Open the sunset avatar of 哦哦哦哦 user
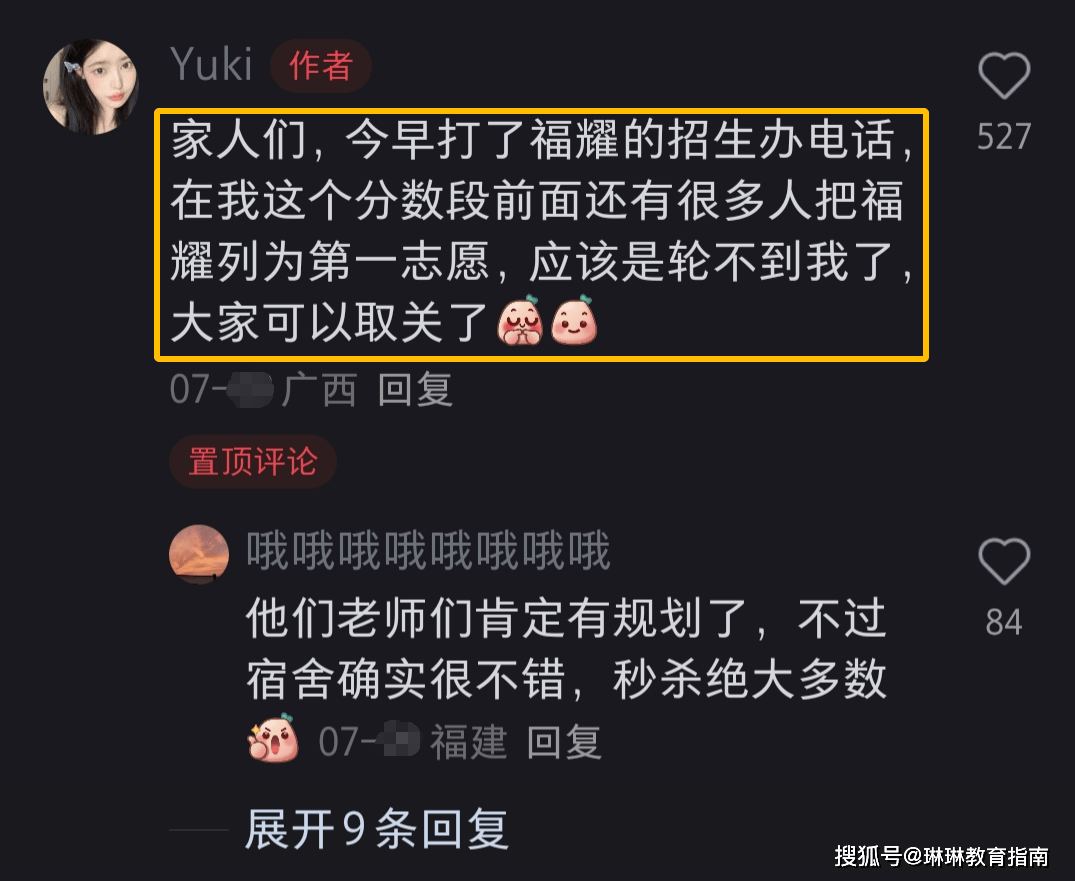This screenshot has width=1075, height=881. pos(199,554)
